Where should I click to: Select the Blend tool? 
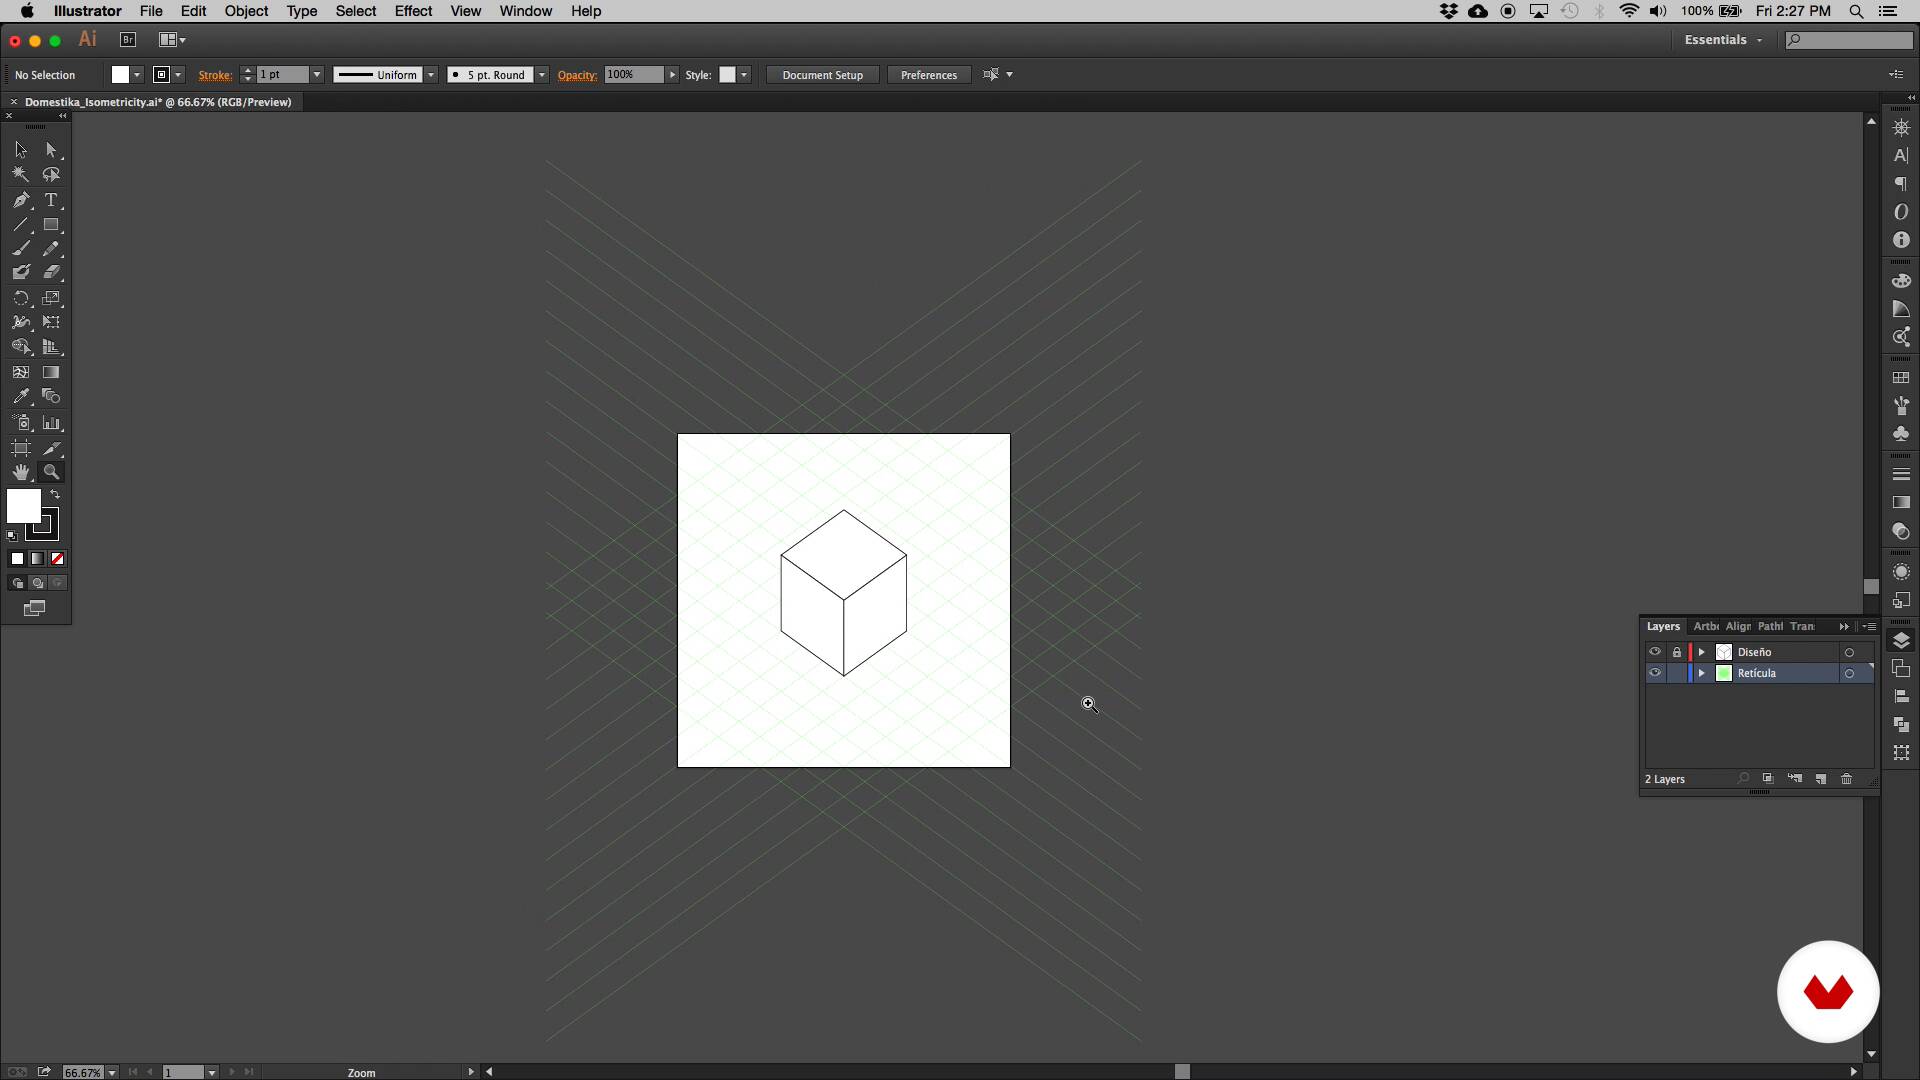[51, 397]
